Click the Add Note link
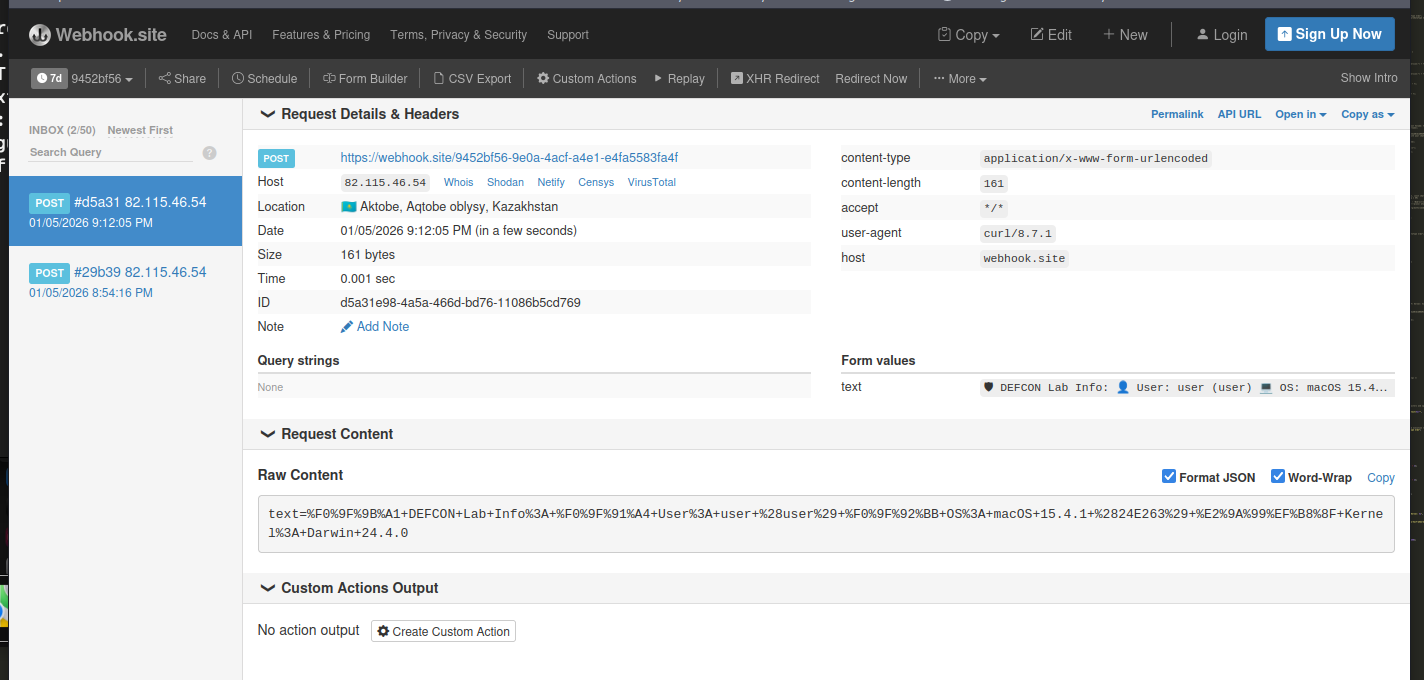Screen dimensions: 1424x680 point(382,326)
